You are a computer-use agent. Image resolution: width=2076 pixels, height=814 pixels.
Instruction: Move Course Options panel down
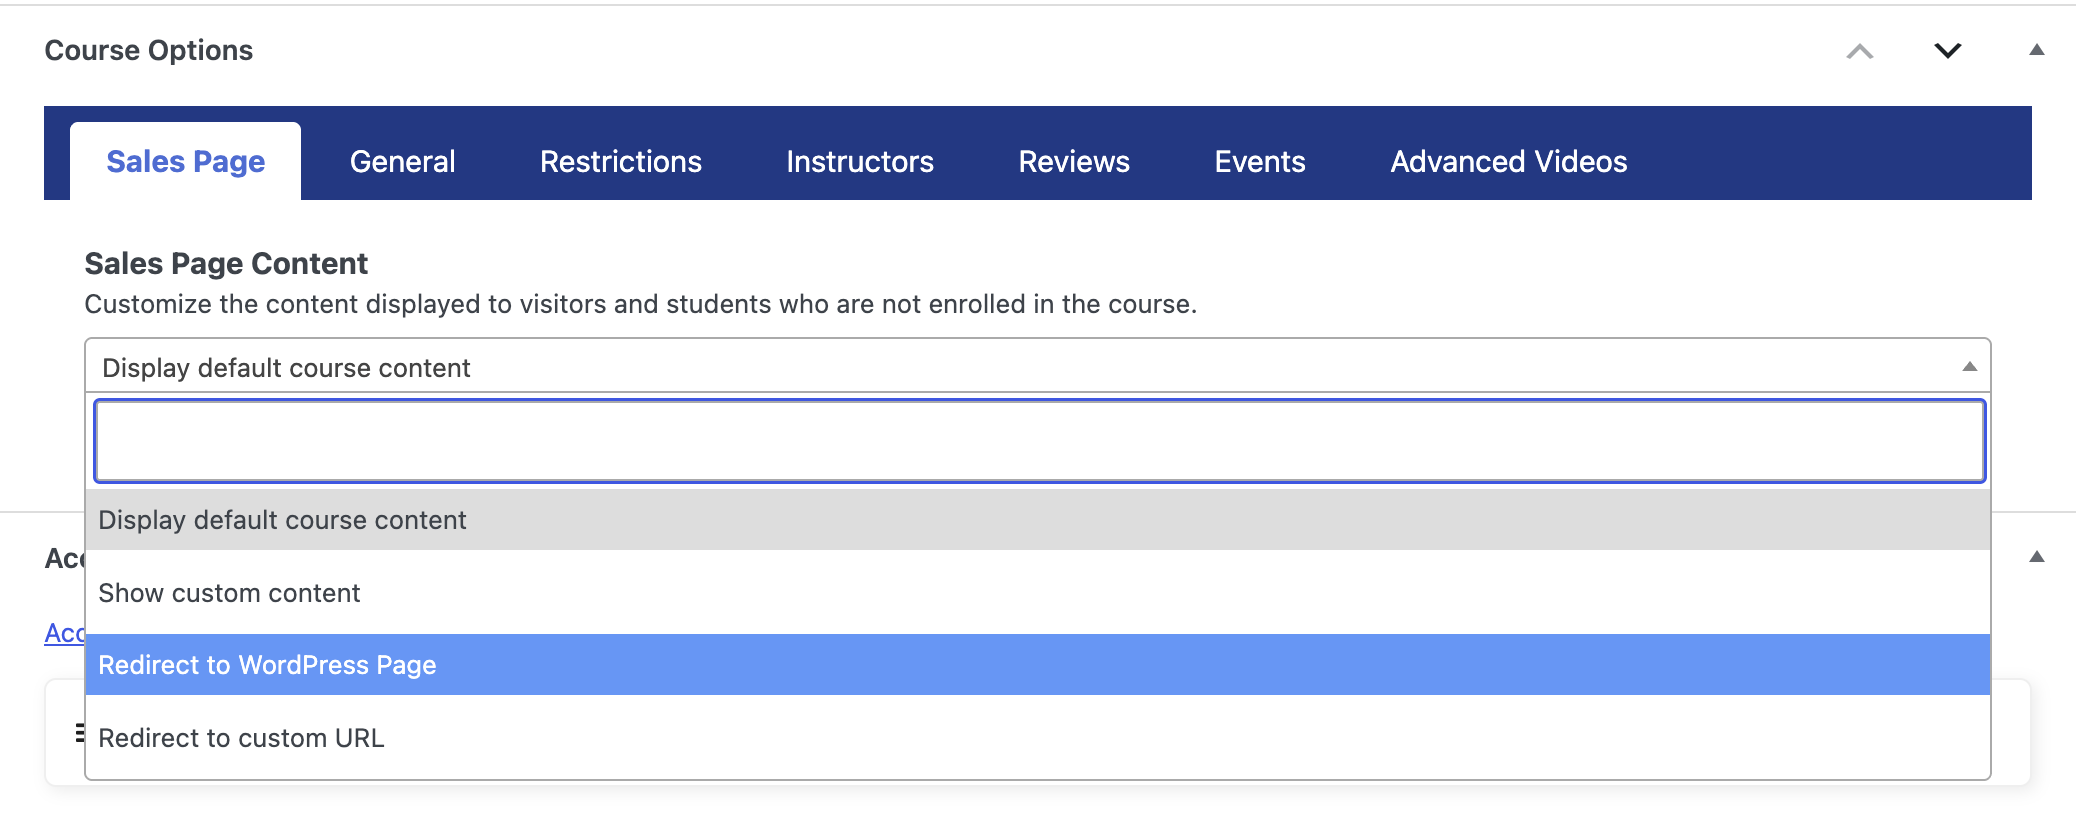(x=1947, y=51)
